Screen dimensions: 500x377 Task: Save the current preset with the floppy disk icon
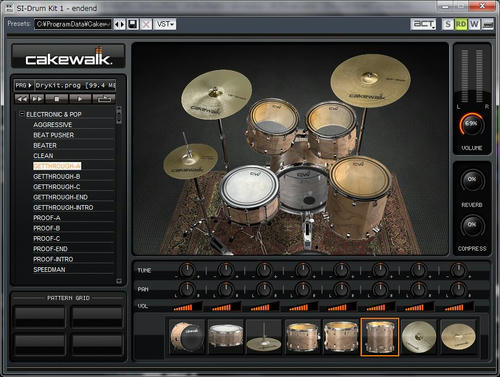[x=133, y=24]
